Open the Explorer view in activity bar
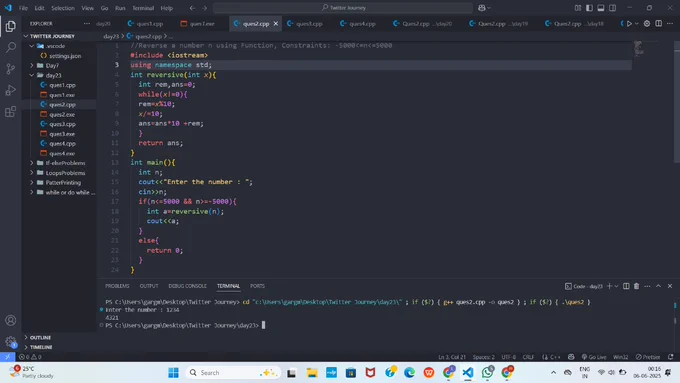 point(10,26)
